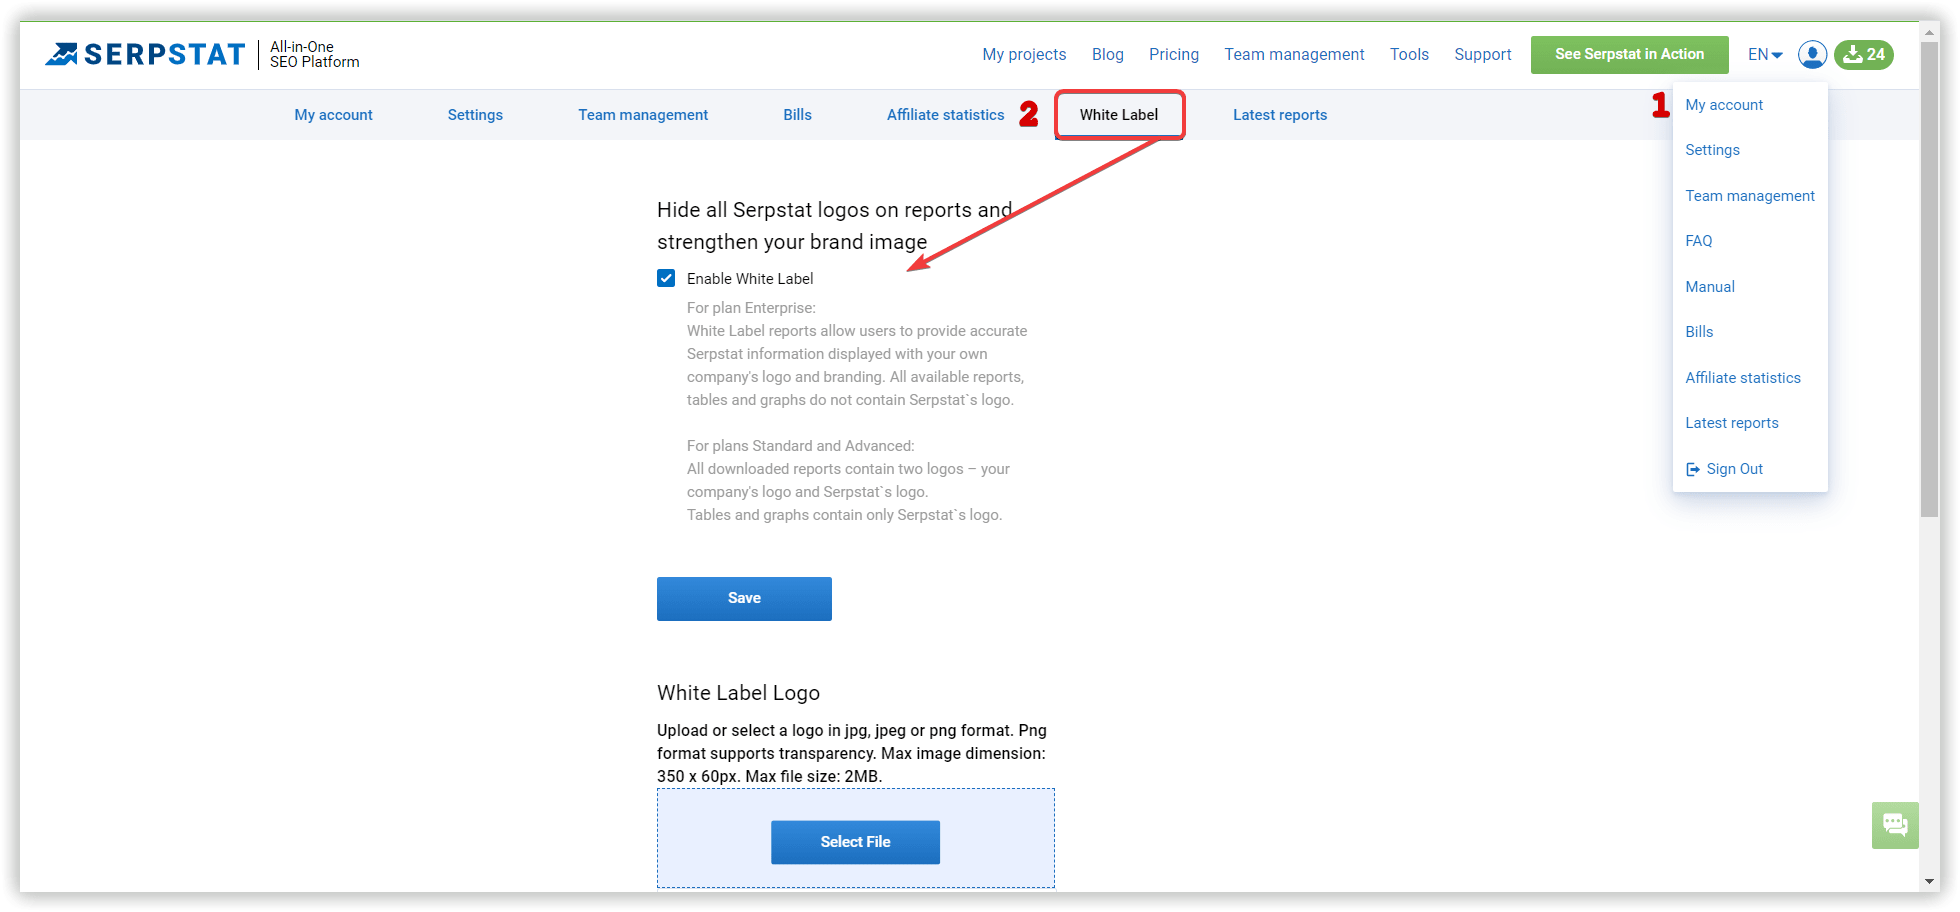
Task: Switch to the Bills tab
Action: (797, 115)
